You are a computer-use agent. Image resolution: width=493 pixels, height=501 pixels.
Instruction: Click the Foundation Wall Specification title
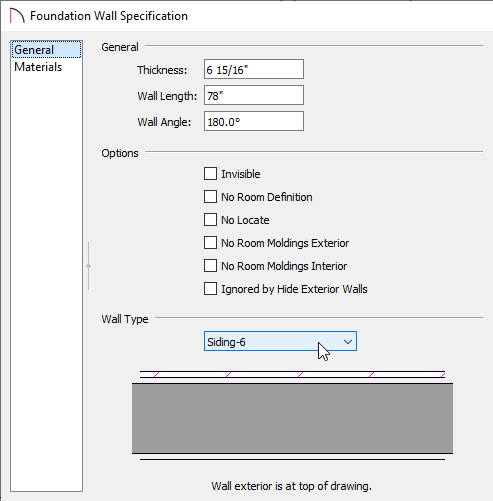tap(109, 16)
